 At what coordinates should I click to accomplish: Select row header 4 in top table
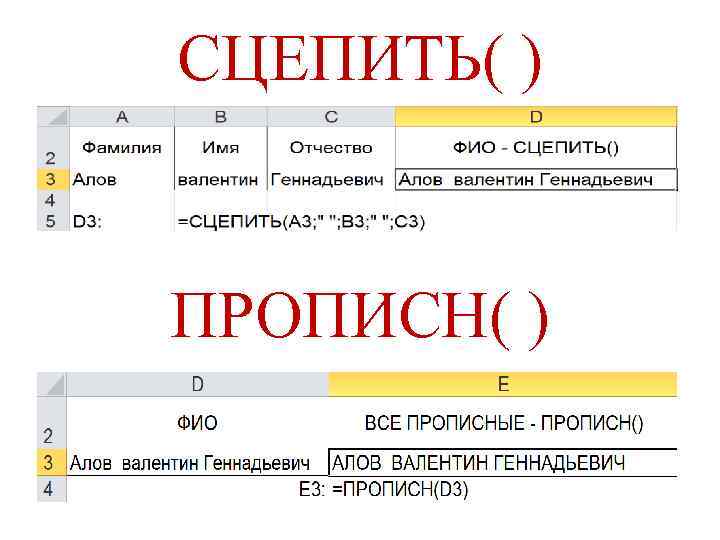tap(53, 201)
